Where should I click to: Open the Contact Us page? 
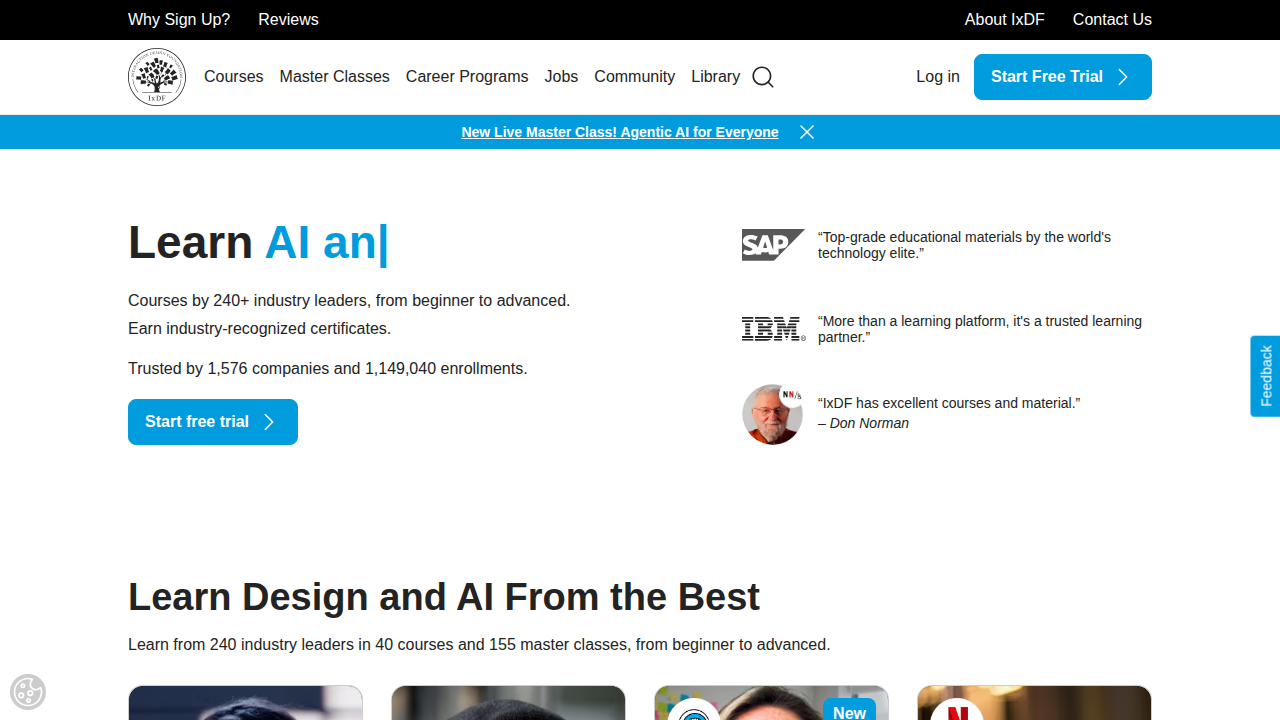coord(1112,20)
